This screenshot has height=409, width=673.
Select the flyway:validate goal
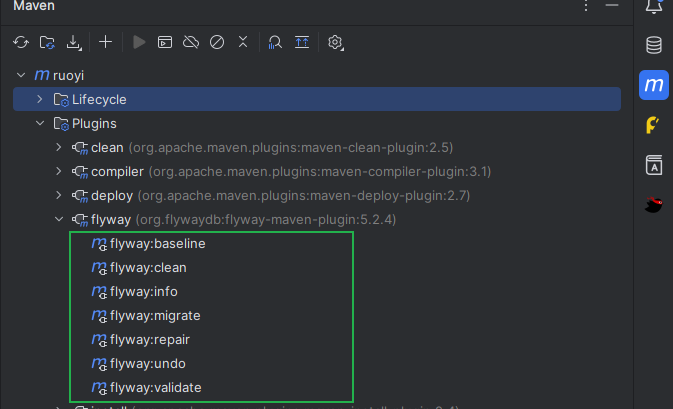[158, 388]
